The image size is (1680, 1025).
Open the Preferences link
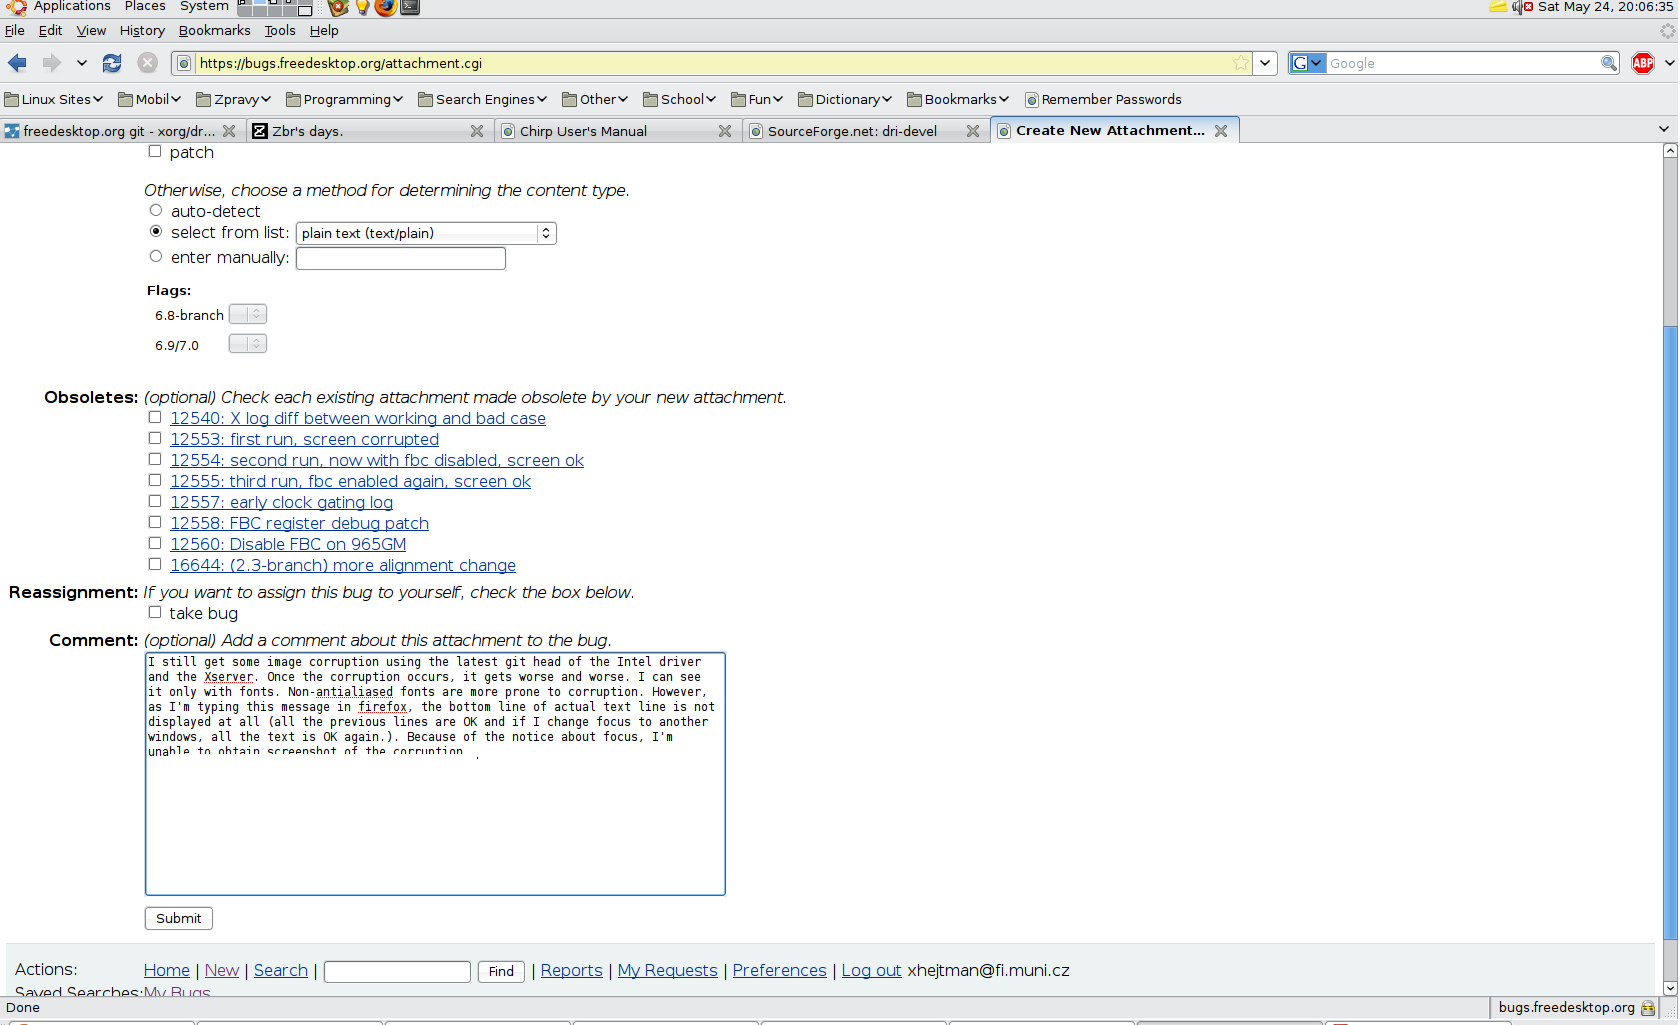click(779, 970)
